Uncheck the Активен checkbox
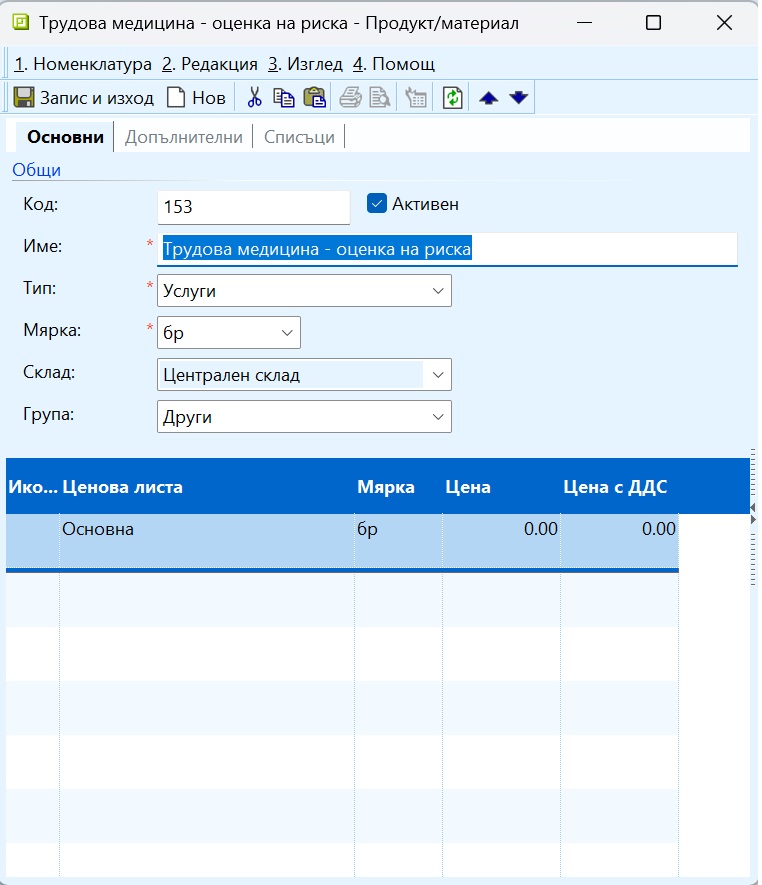This screenshot has width=762, height=885. pos(377,203)
